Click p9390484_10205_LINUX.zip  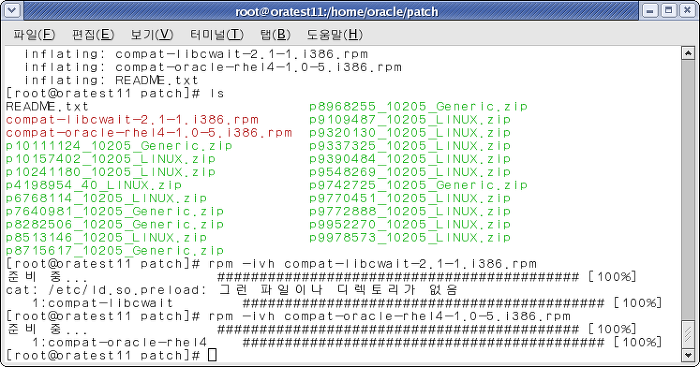point(410,159)
